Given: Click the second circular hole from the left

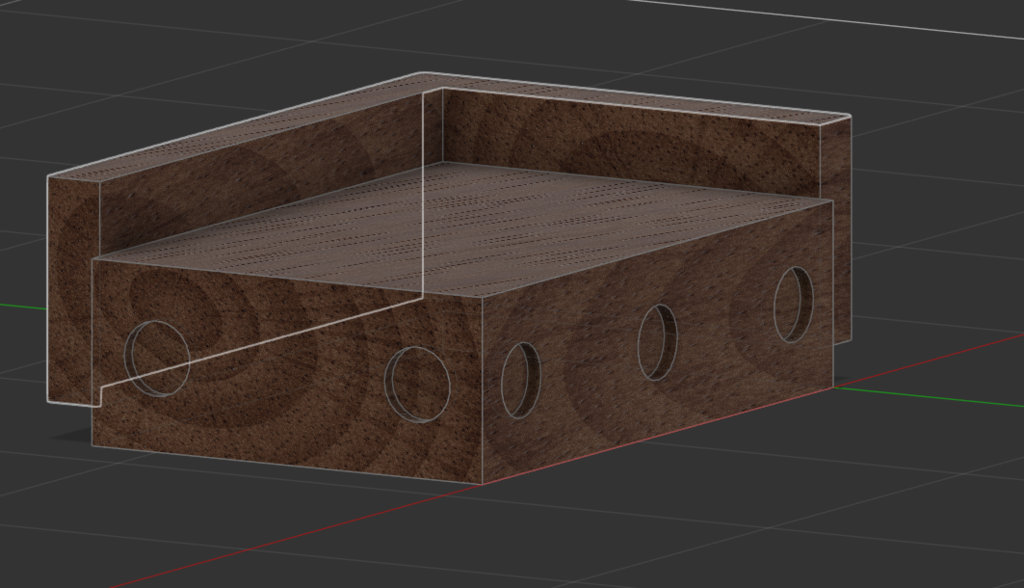Looking at the screenshot, I should (x=418, y=385).
